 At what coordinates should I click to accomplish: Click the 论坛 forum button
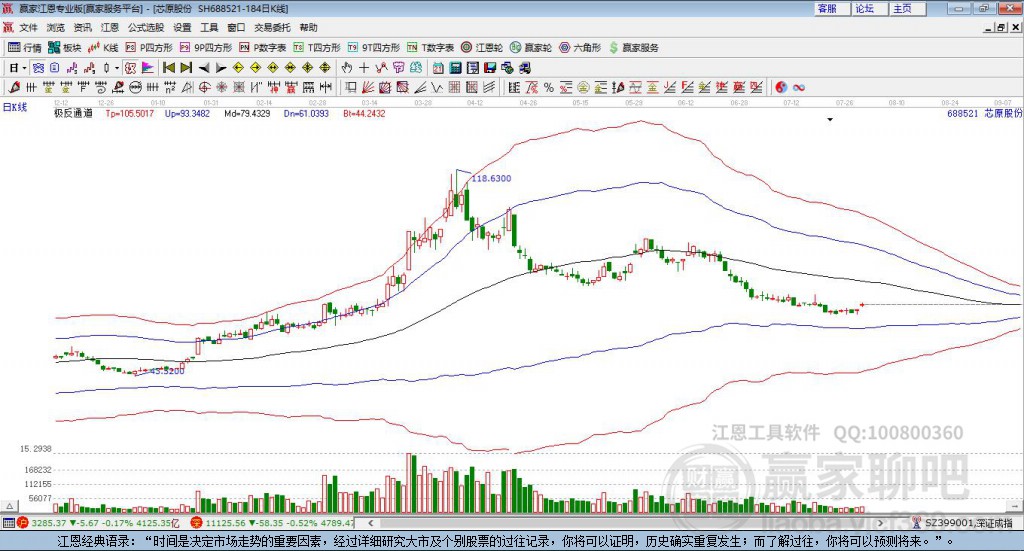(x=869, y=8)
